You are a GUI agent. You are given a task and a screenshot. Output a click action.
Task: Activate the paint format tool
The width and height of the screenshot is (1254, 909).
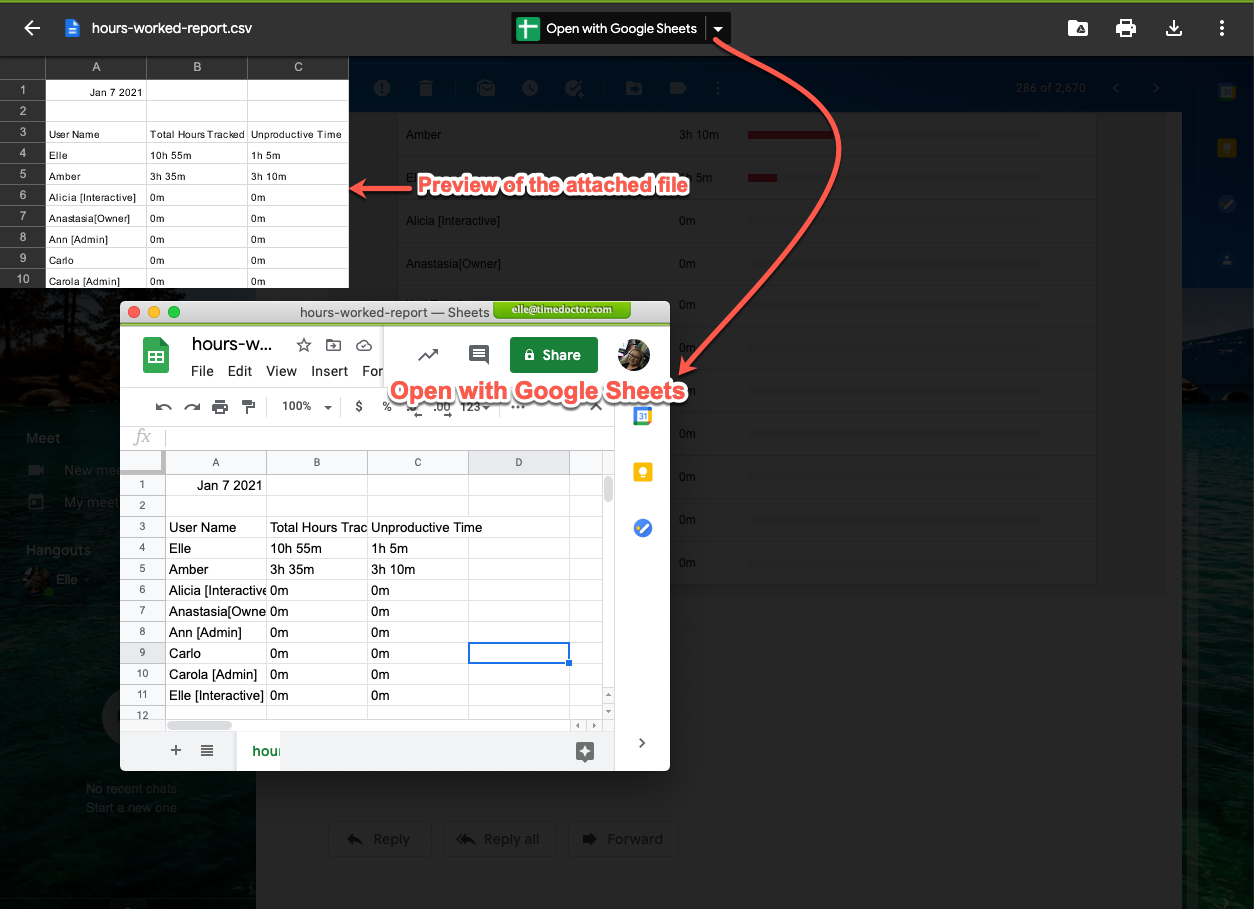(249, 407)
